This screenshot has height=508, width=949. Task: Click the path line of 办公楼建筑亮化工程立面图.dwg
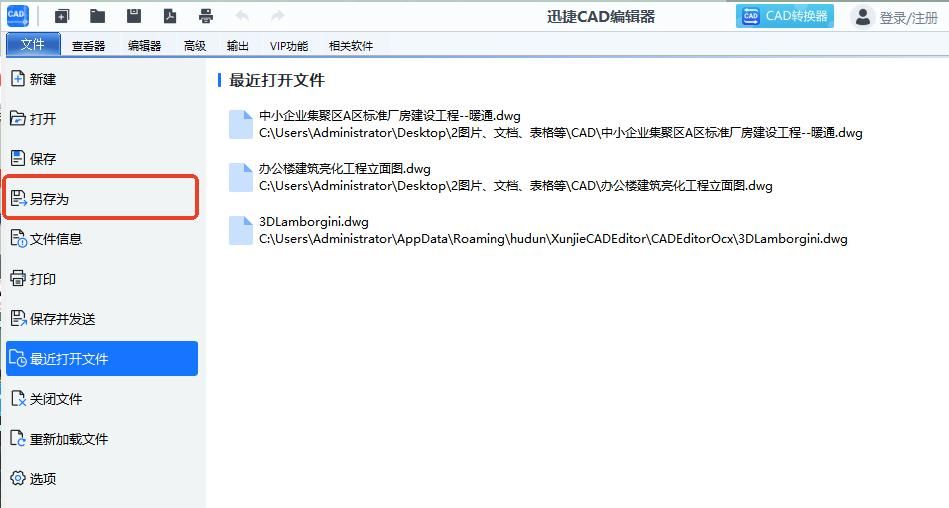(516, 186)
